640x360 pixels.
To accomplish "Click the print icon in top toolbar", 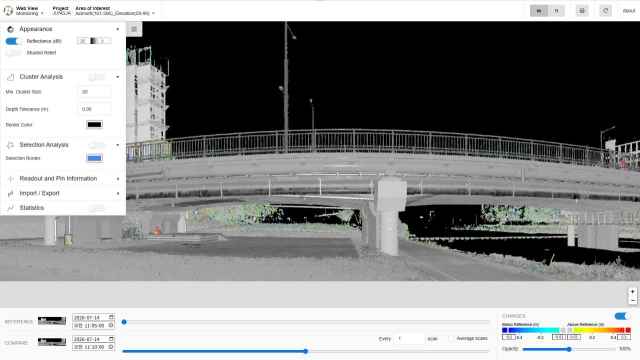I will [x=582, y=11].
